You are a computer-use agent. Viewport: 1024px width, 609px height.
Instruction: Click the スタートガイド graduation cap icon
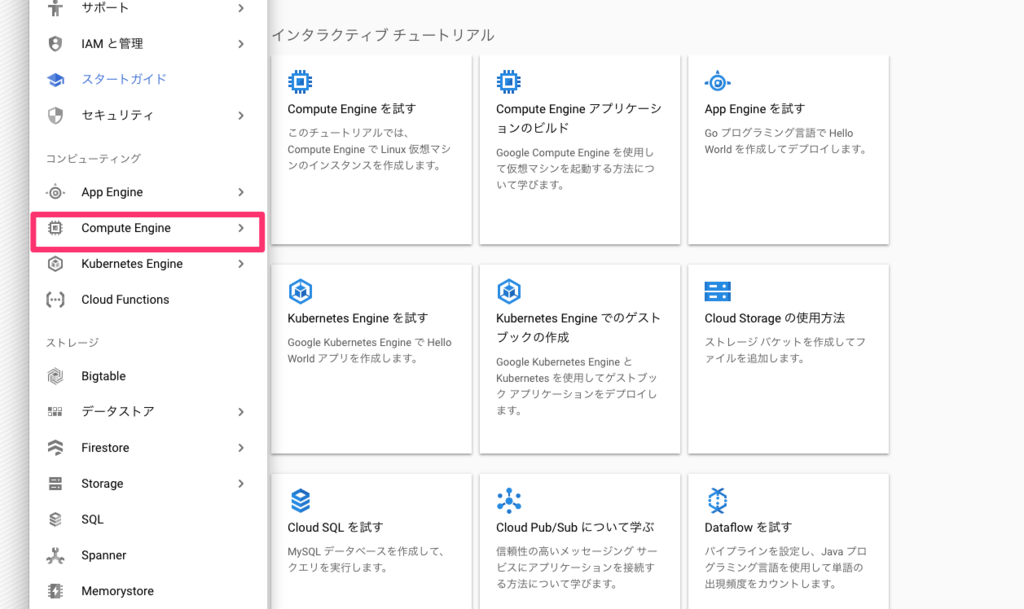point(56,80)
